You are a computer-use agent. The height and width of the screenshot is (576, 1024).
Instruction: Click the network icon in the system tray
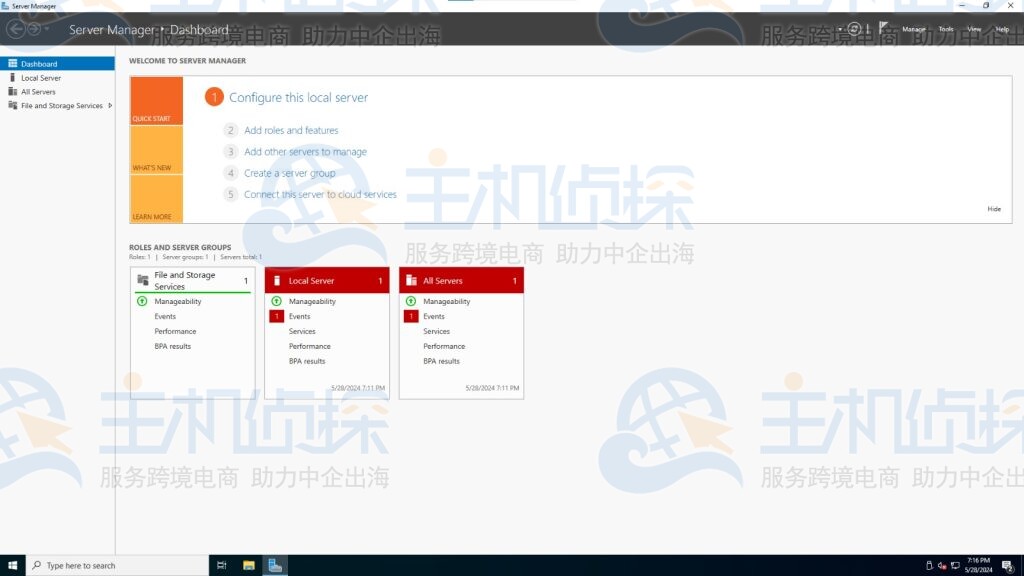955,566
